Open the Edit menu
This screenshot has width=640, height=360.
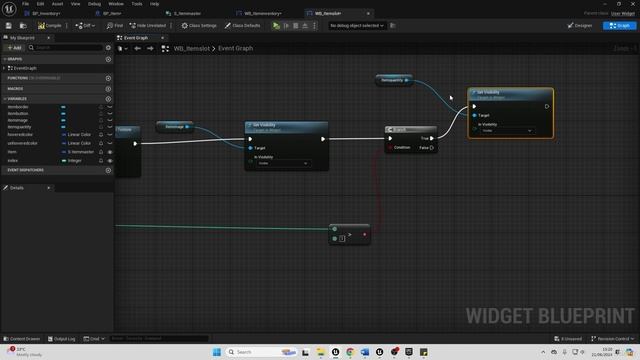(40, 4)
